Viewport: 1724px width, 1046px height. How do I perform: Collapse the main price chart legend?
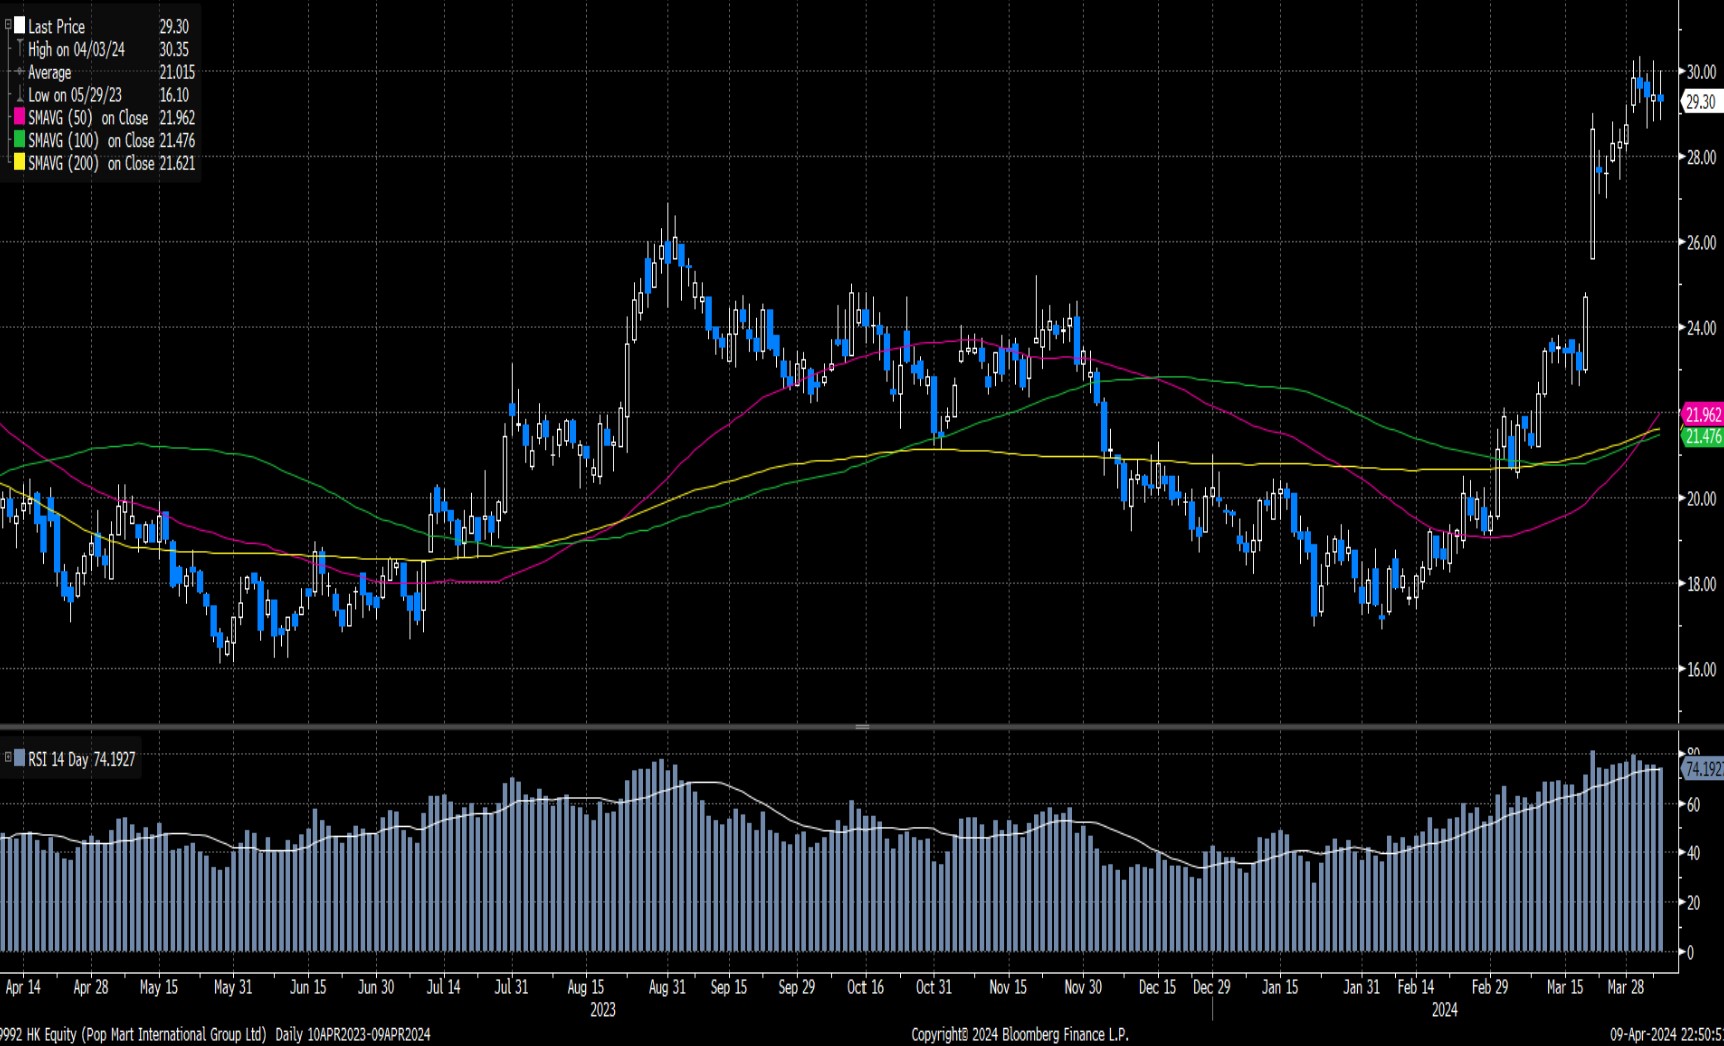click(x=7, y=24)
